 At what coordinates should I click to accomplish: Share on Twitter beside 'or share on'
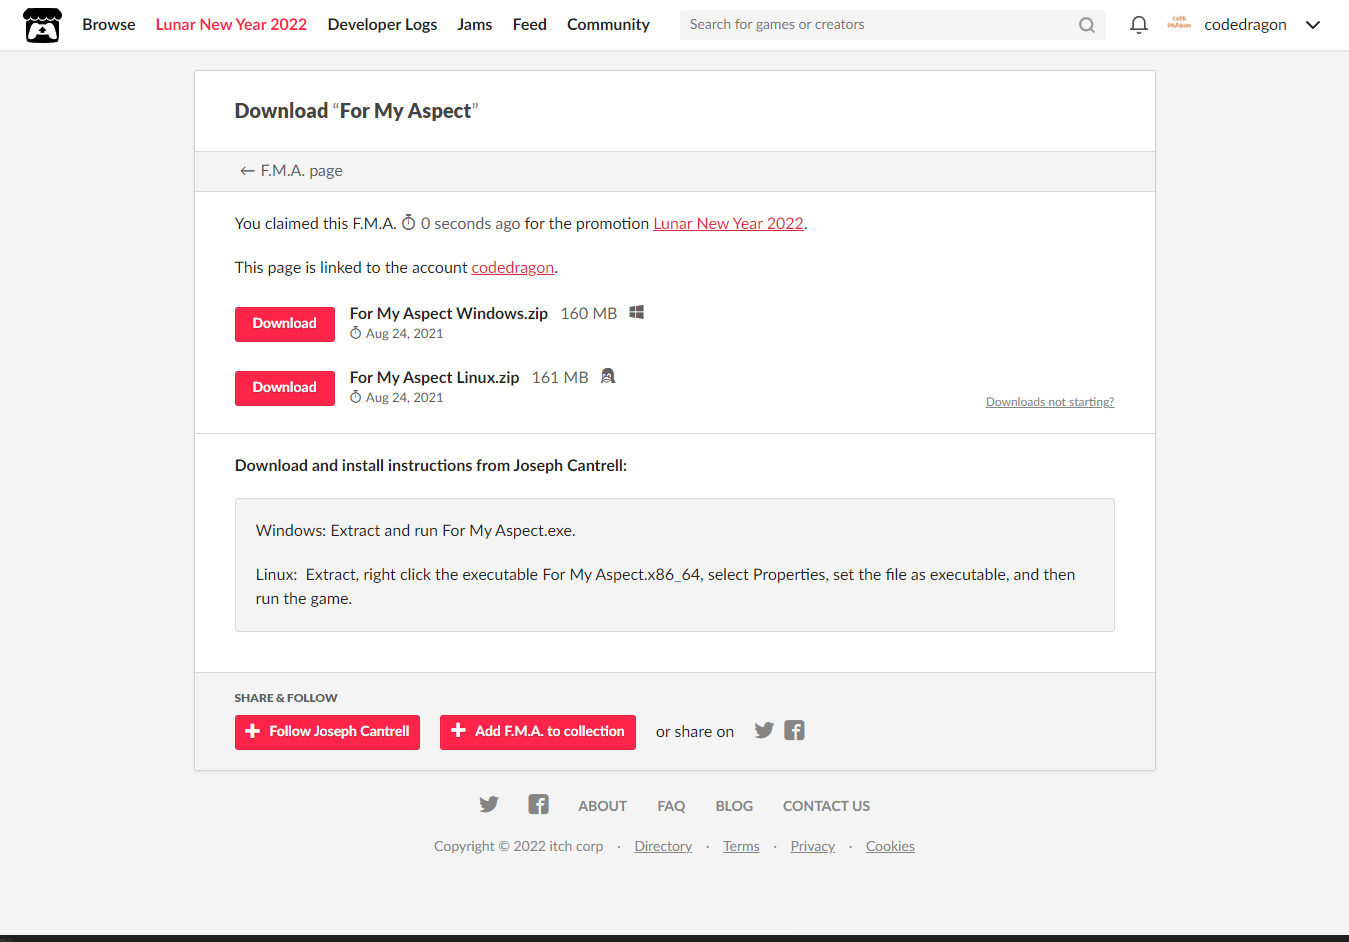coord(764,731)
